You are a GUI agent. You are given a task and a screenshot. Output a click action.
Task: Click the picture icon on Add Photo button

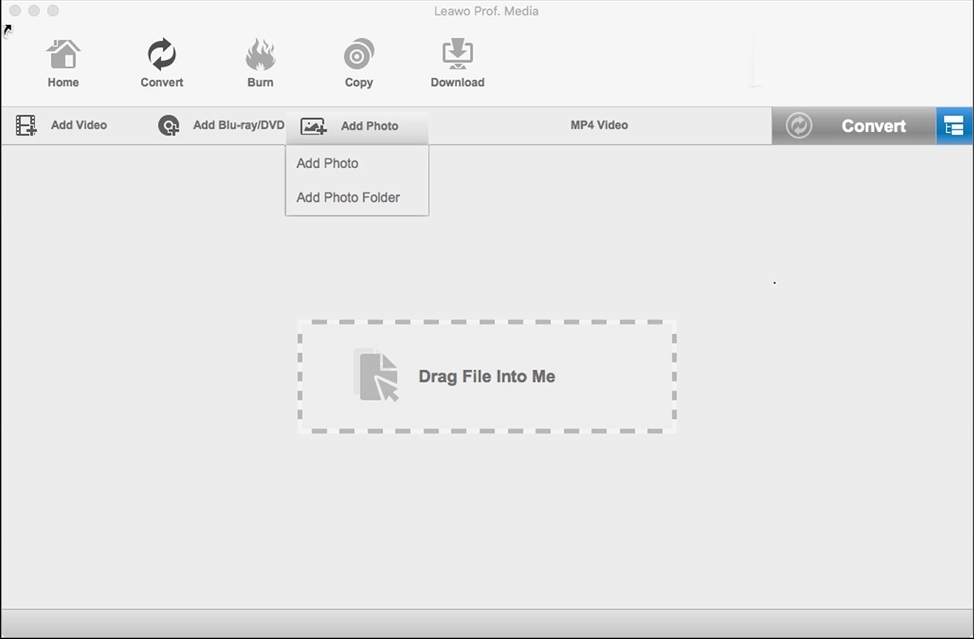pos(314,127)
